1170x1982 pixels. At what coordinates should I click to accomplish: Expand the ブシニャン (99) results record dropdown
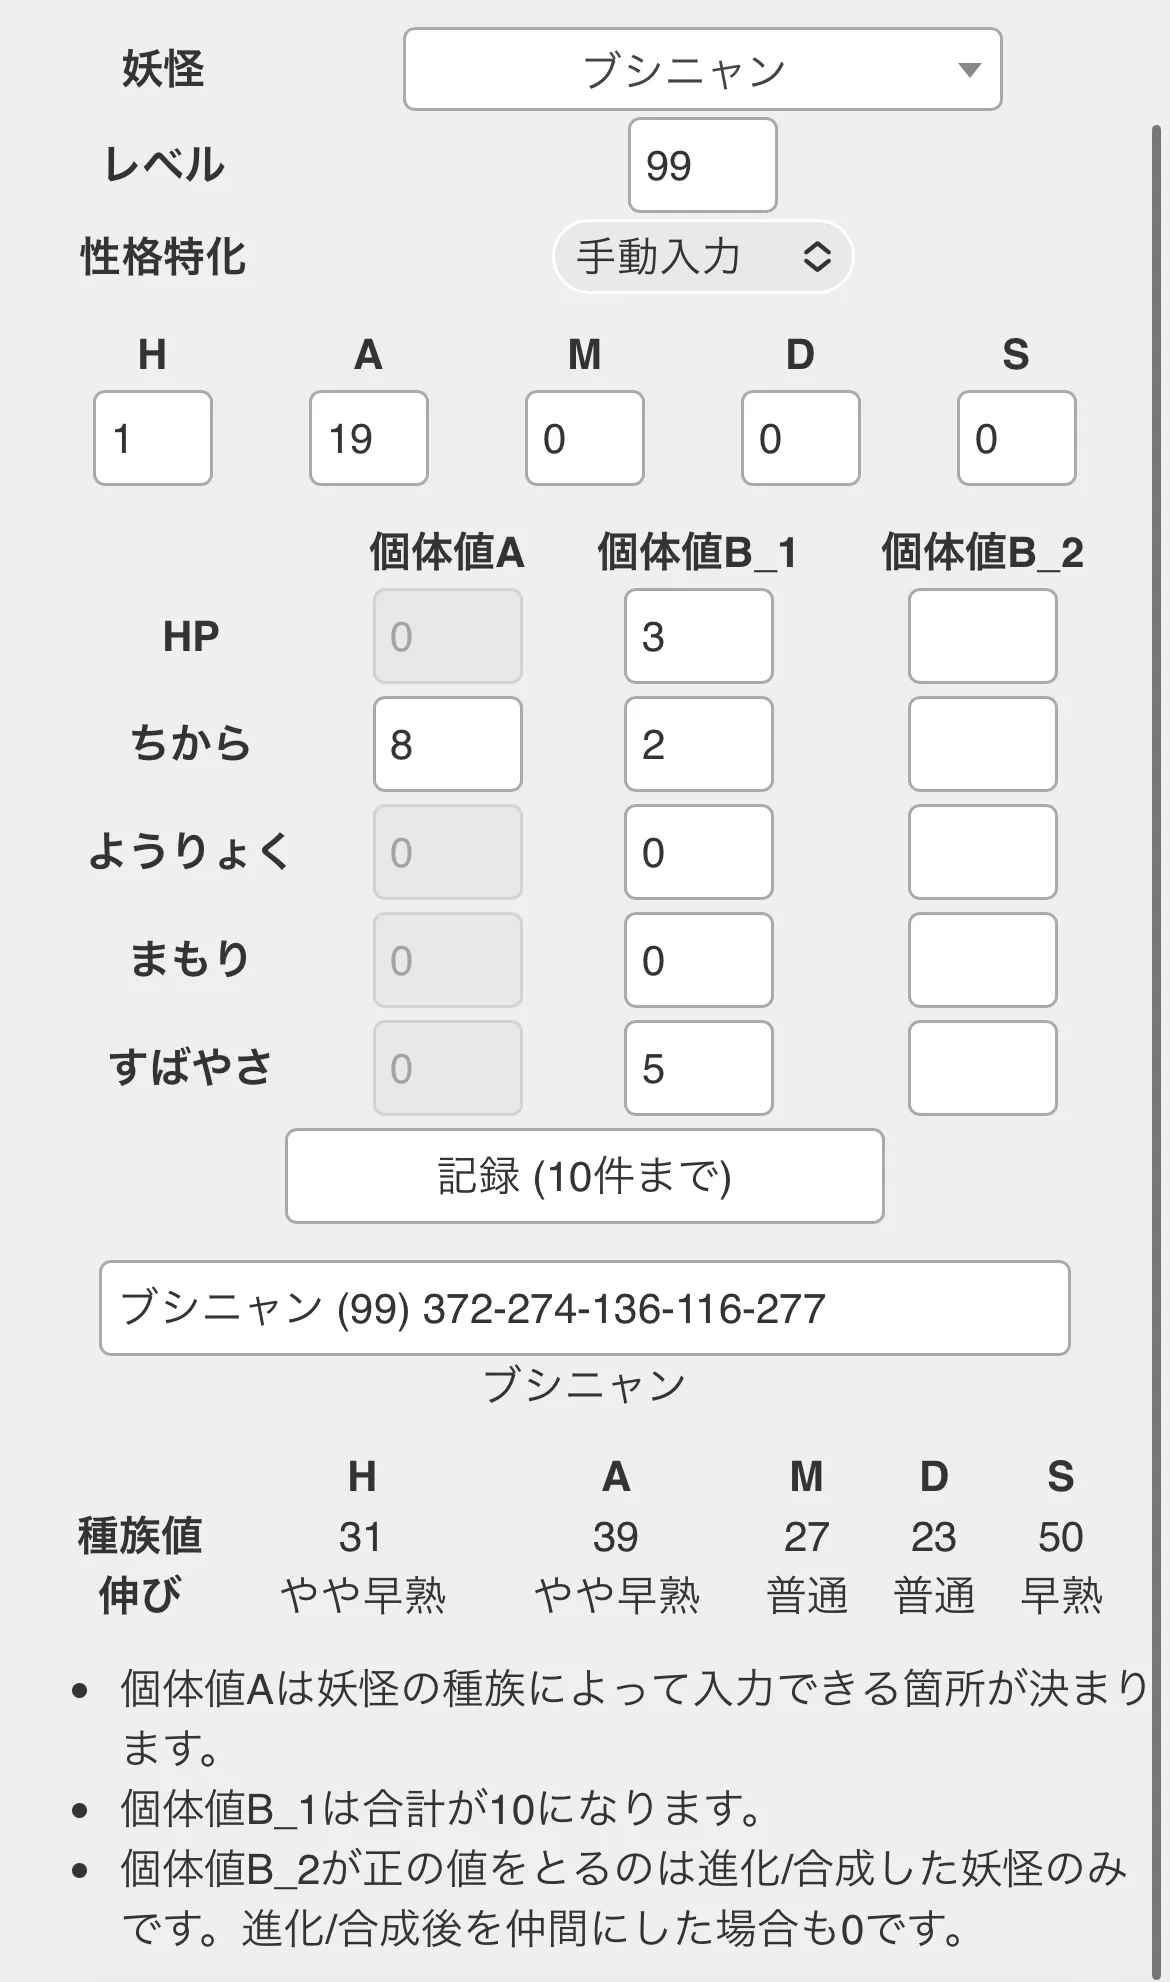click(583, 1308)
